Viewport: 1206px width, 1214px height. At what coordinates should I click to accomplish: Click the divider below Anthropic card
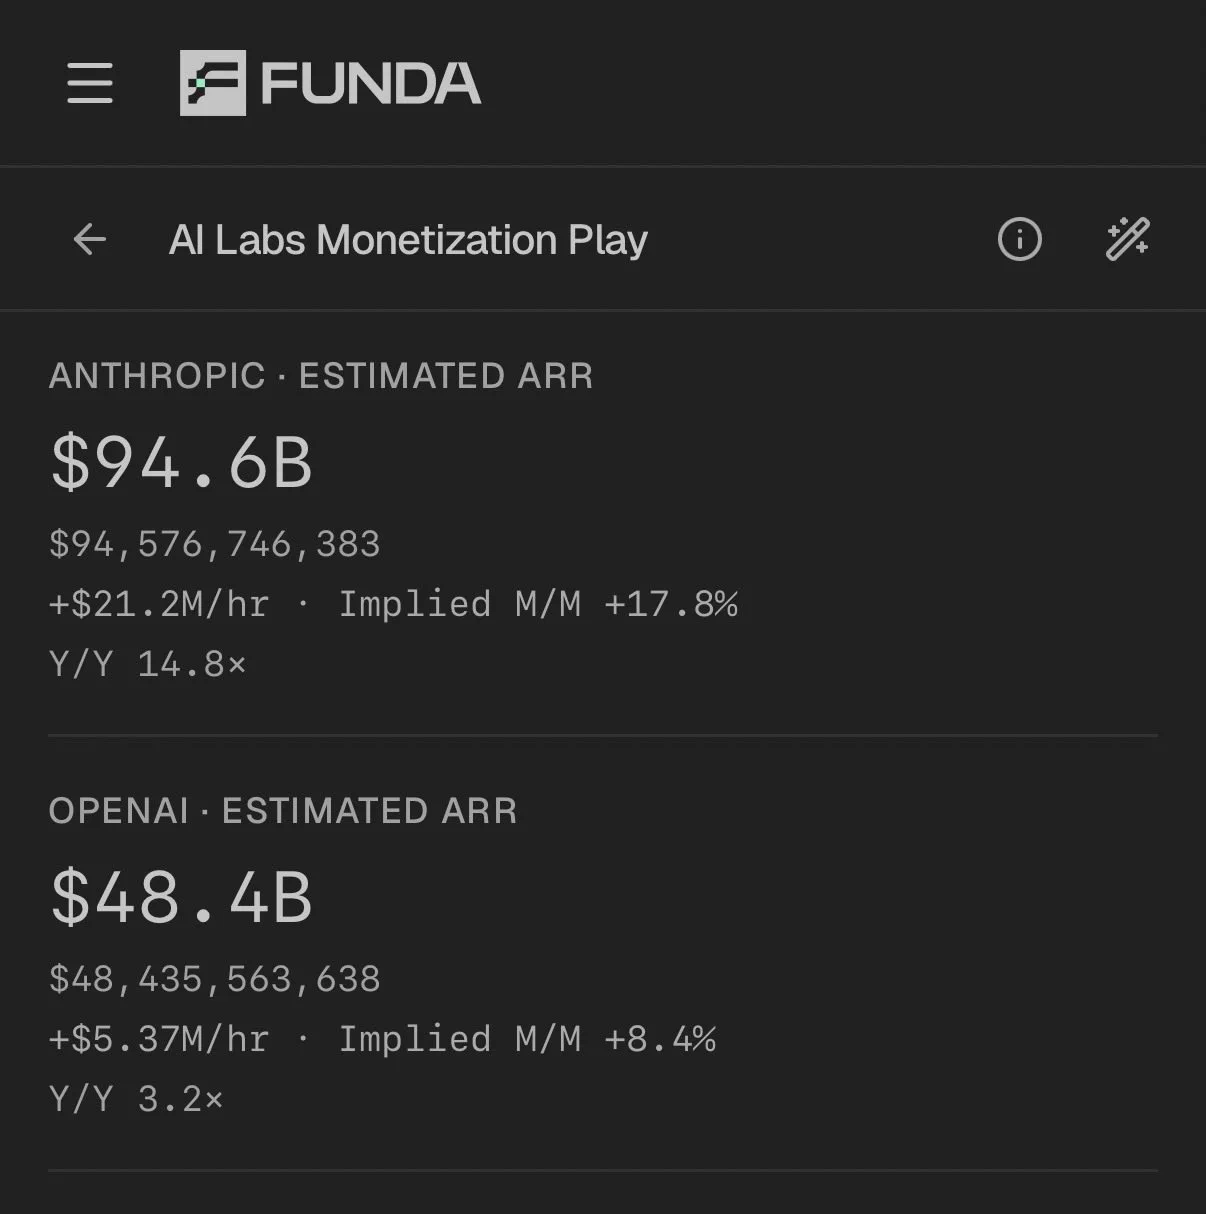click(x=603, y=735)
